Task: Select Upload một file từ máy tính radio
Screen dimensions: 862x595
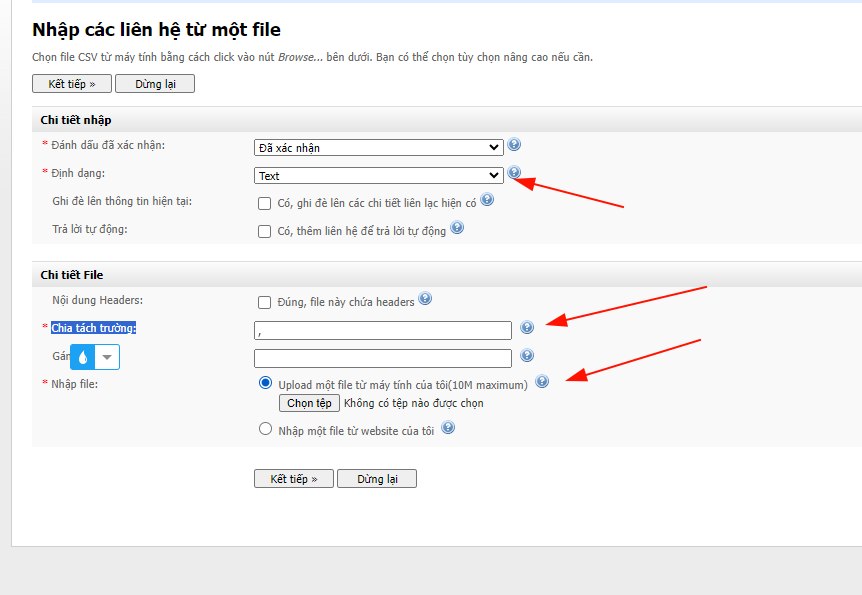Action: pyautogui.click(x=265, y=383)
